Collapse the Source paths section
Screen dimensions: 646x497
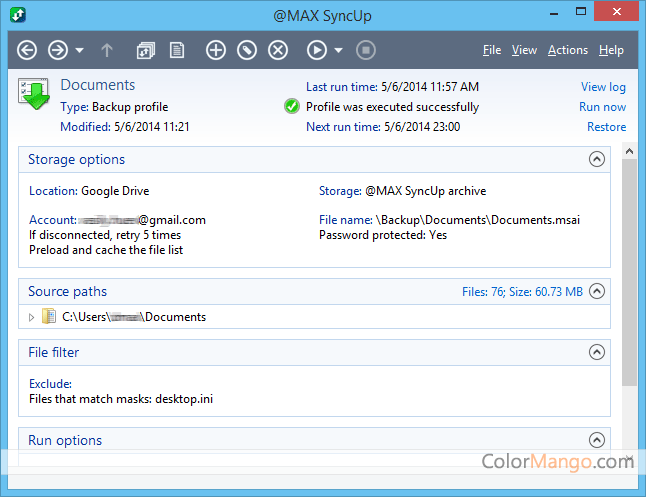(x=597, y=291)
